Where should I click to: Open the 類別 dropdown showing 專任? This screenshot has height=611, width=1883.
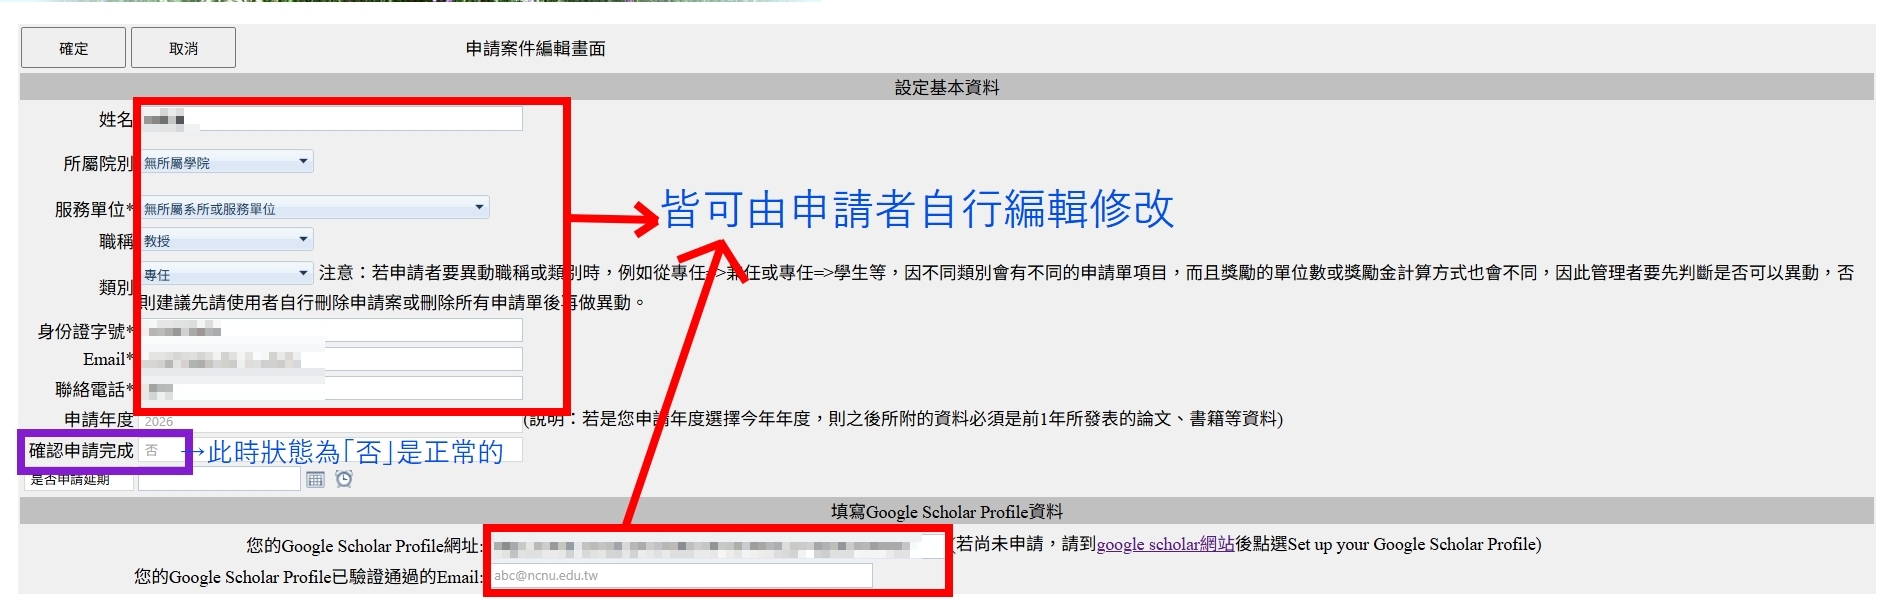pos(226,274)
